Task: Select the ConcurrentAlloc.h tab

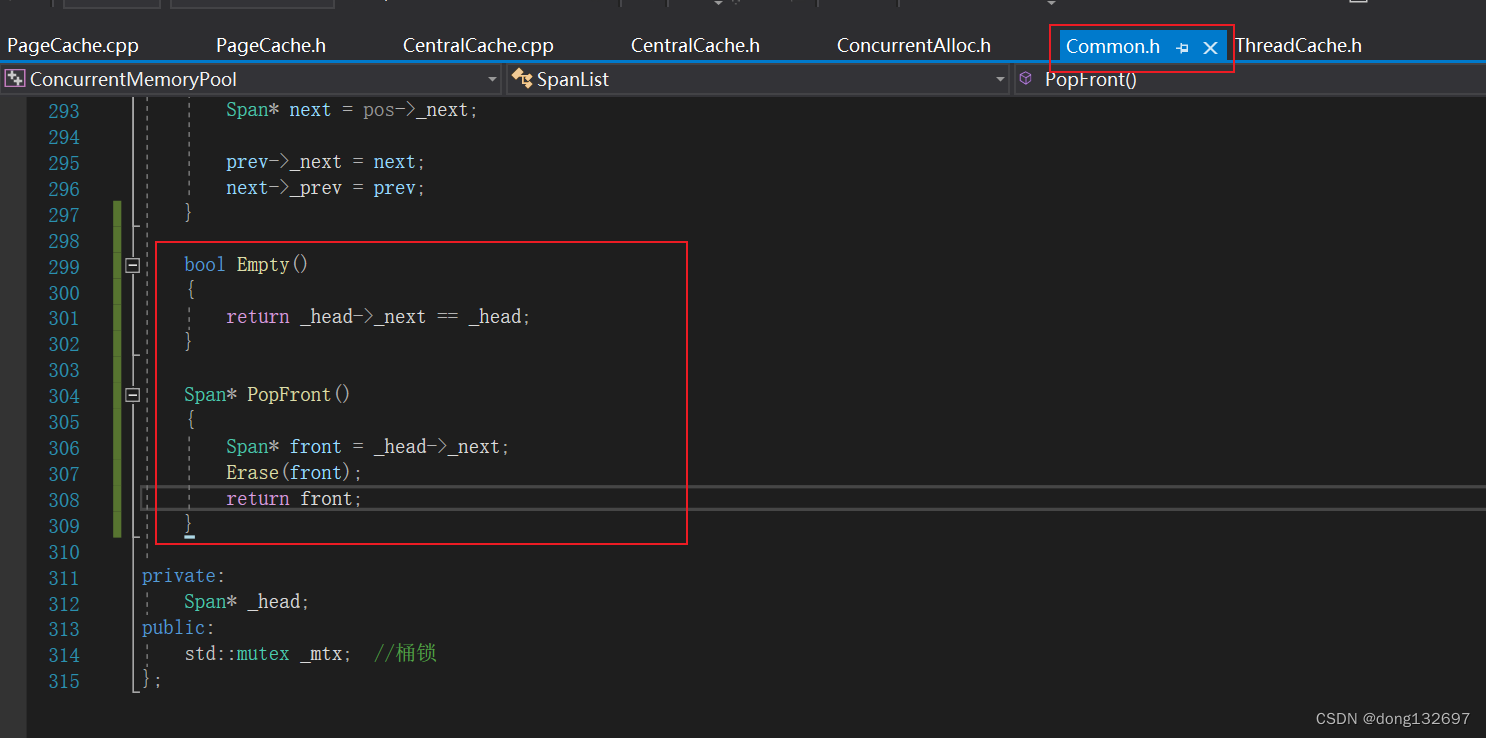Action: click(x=914, y=46)
